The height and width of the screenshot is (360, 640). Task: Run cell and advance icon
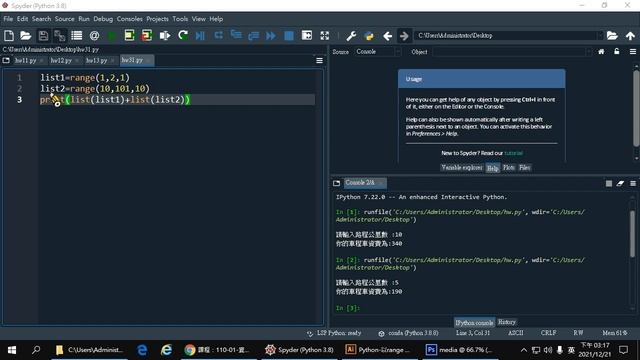click(147, 36)
